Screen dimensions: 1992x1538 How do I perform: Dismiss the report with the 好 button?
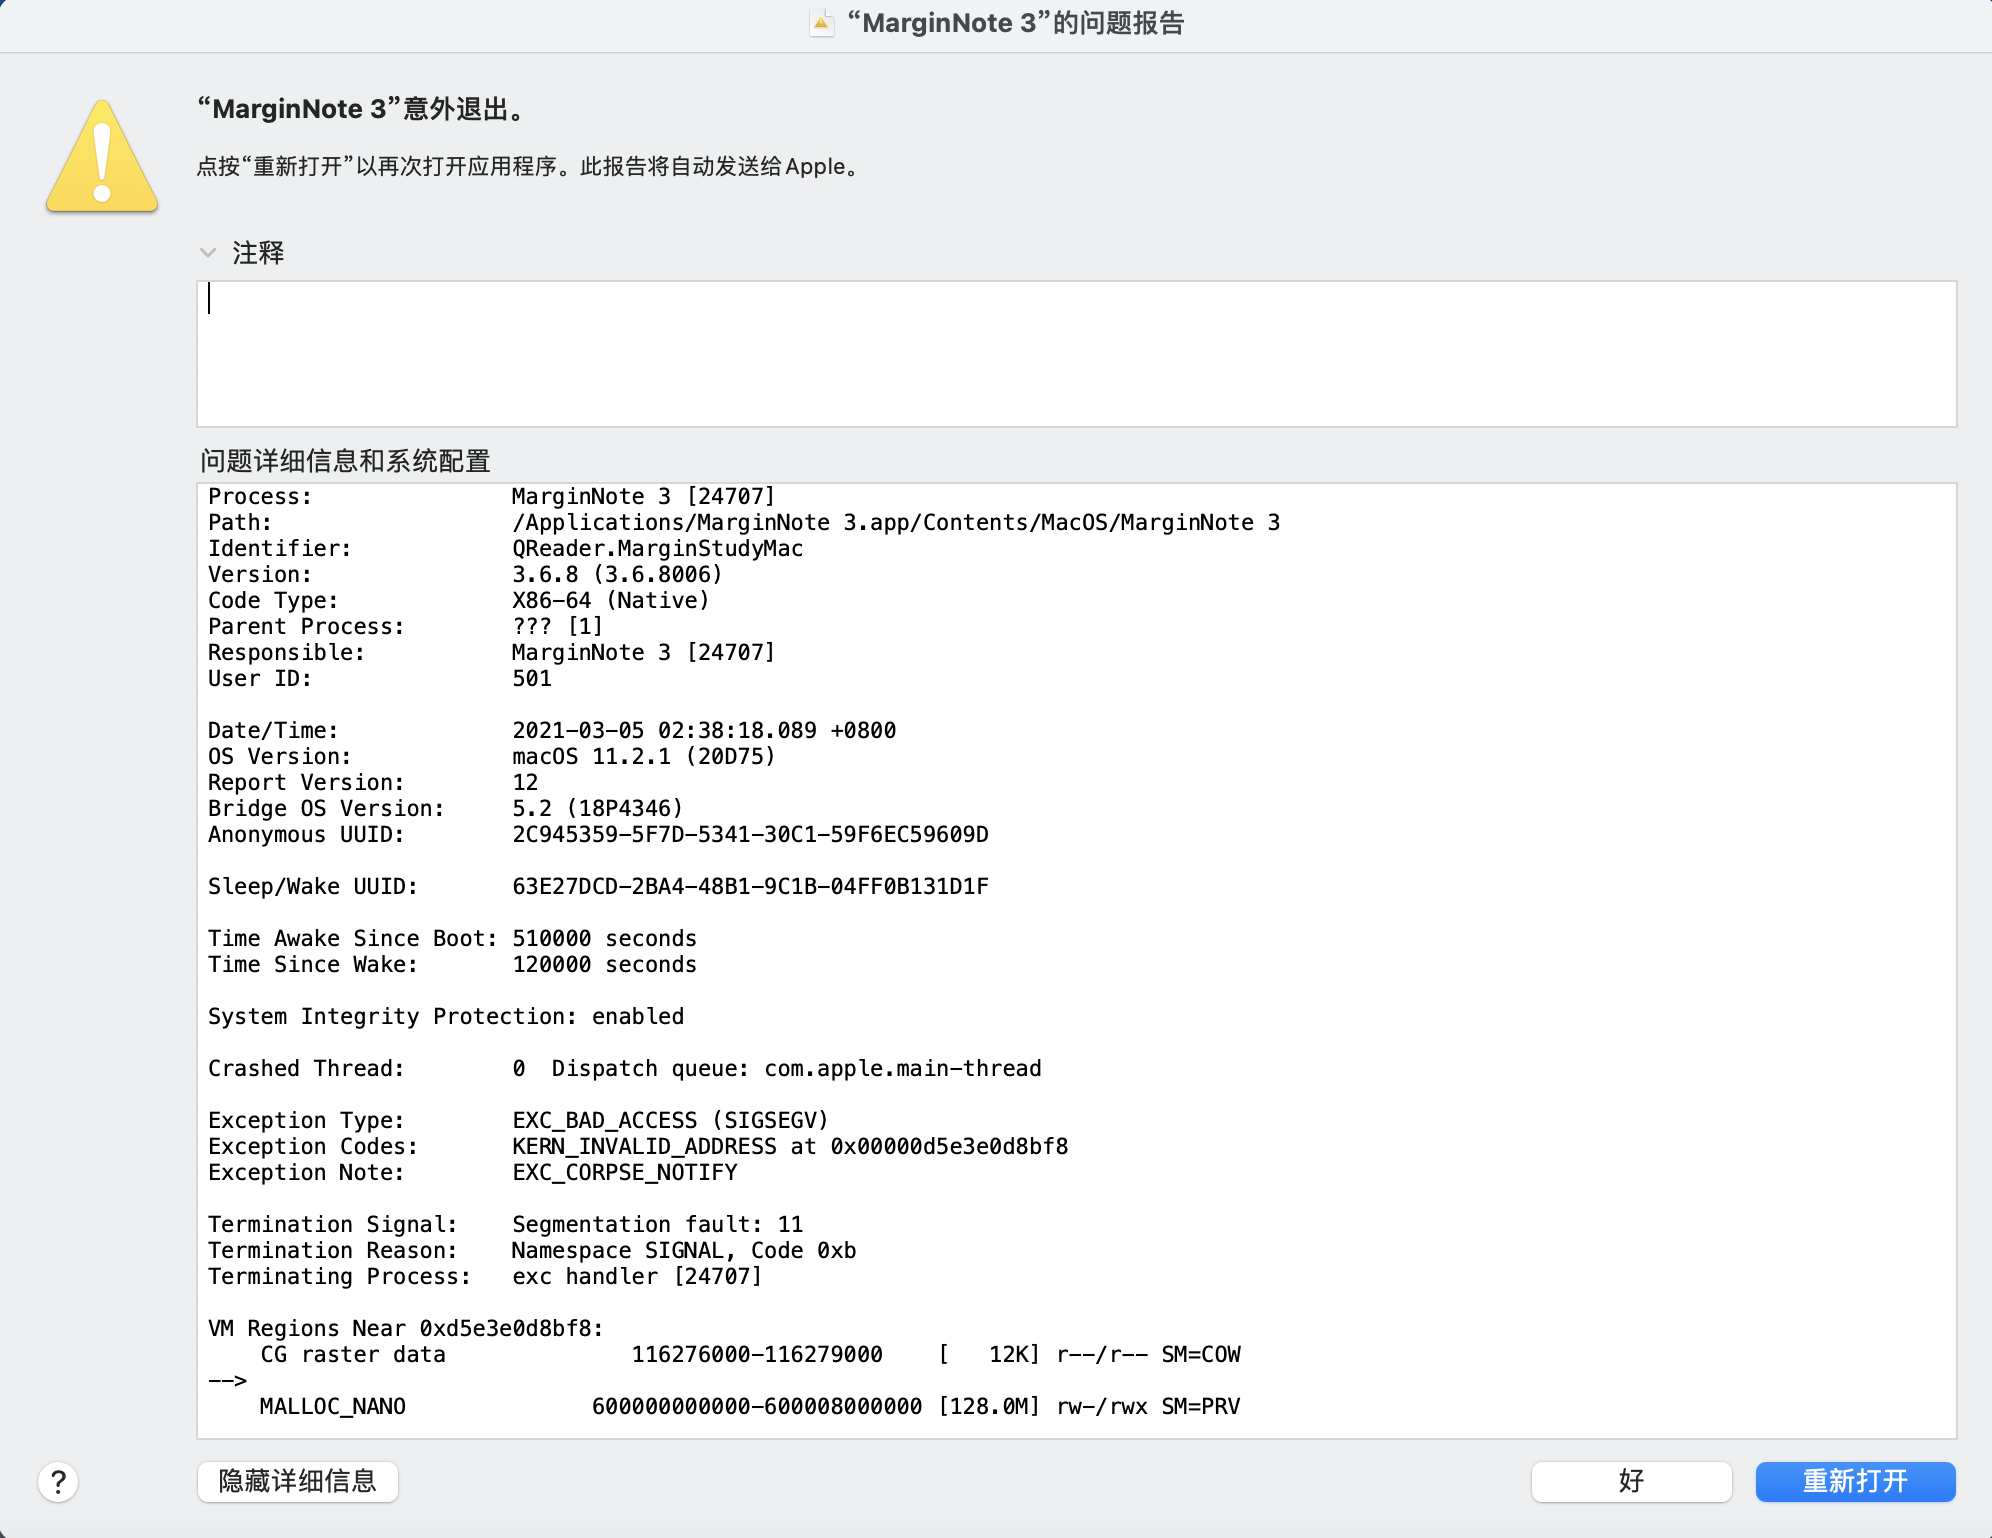[1631, 1481]
